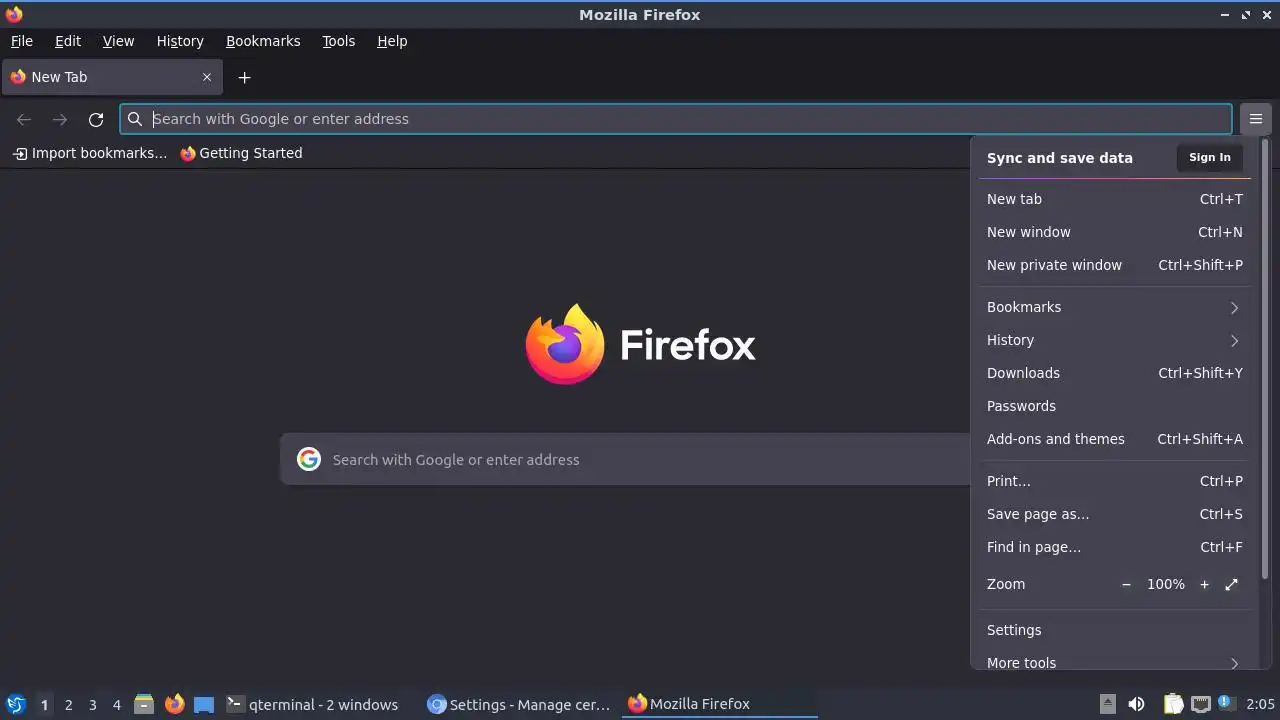Click the clock in the system tray

1260,704
